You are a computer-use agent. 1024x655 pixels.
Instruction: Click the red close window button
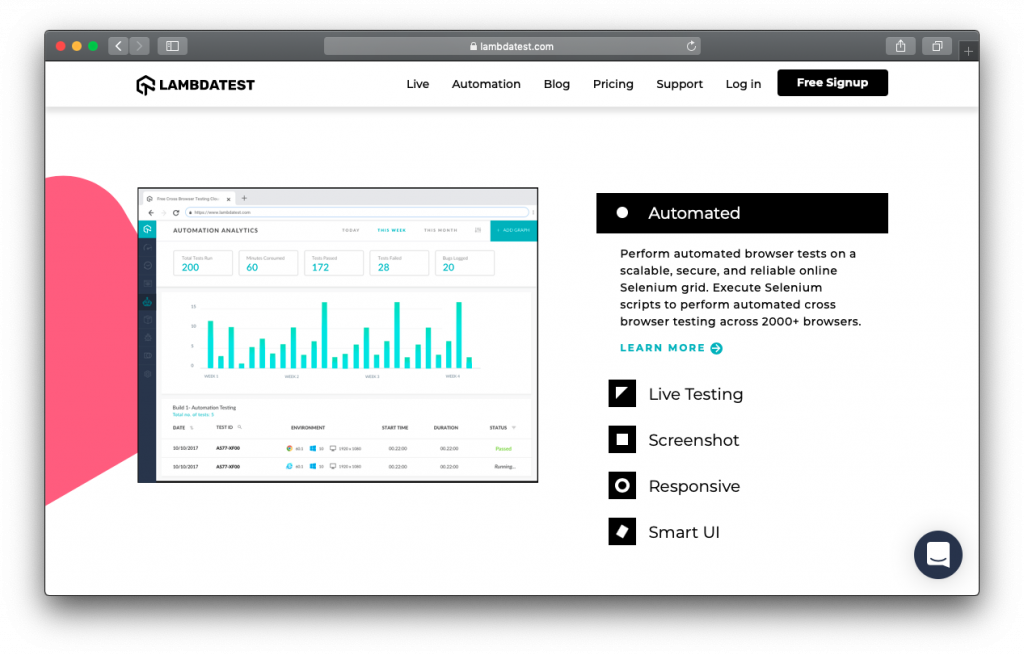tap(61, 46)
